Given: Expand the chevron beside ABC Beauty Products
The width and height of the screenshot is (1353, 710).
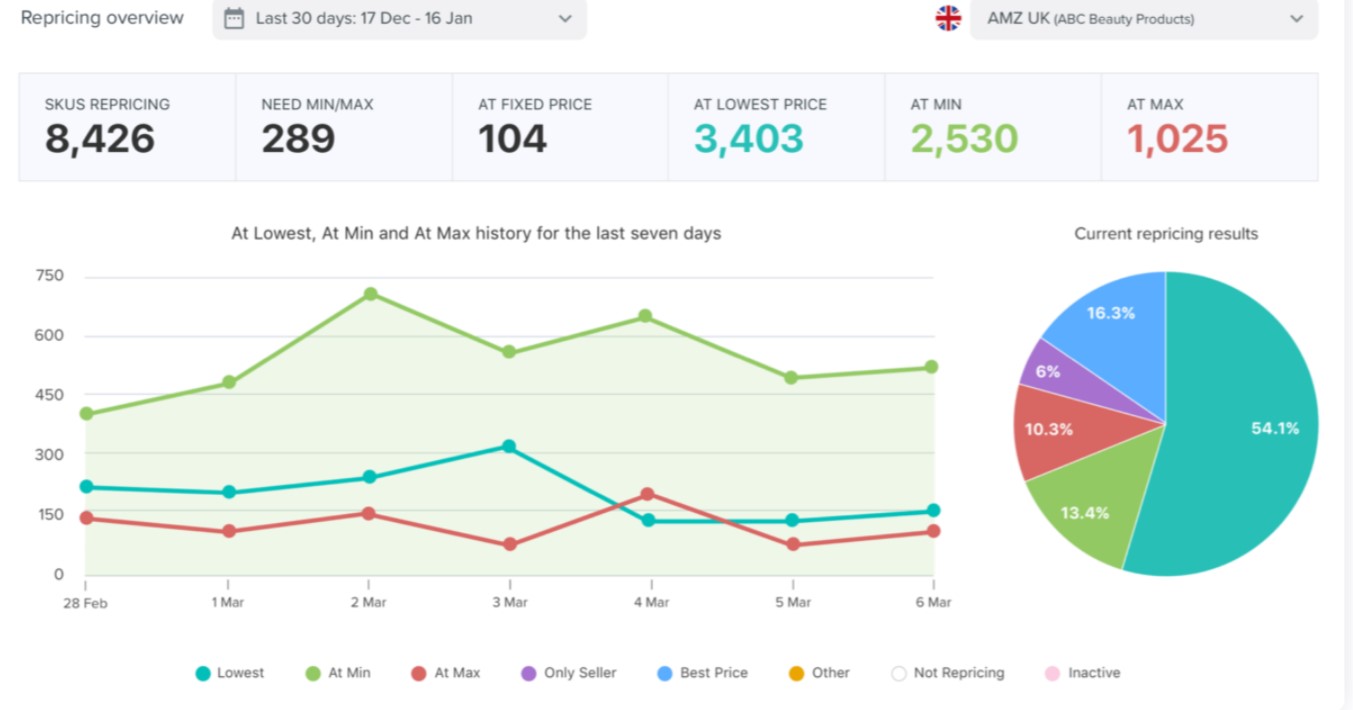Looking at the screenshot, I should pos(1296,19).
